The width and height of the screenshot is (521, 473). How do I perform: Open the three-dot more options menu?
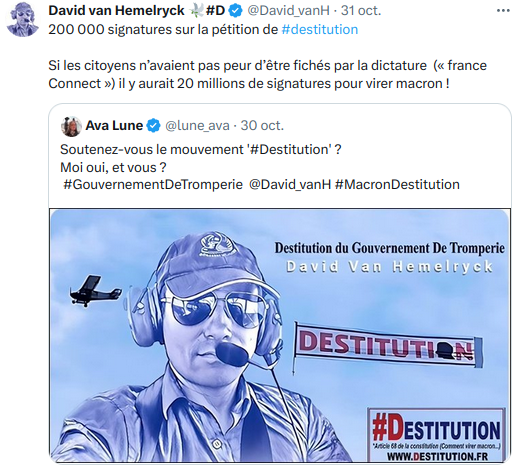tap(503, 11)
